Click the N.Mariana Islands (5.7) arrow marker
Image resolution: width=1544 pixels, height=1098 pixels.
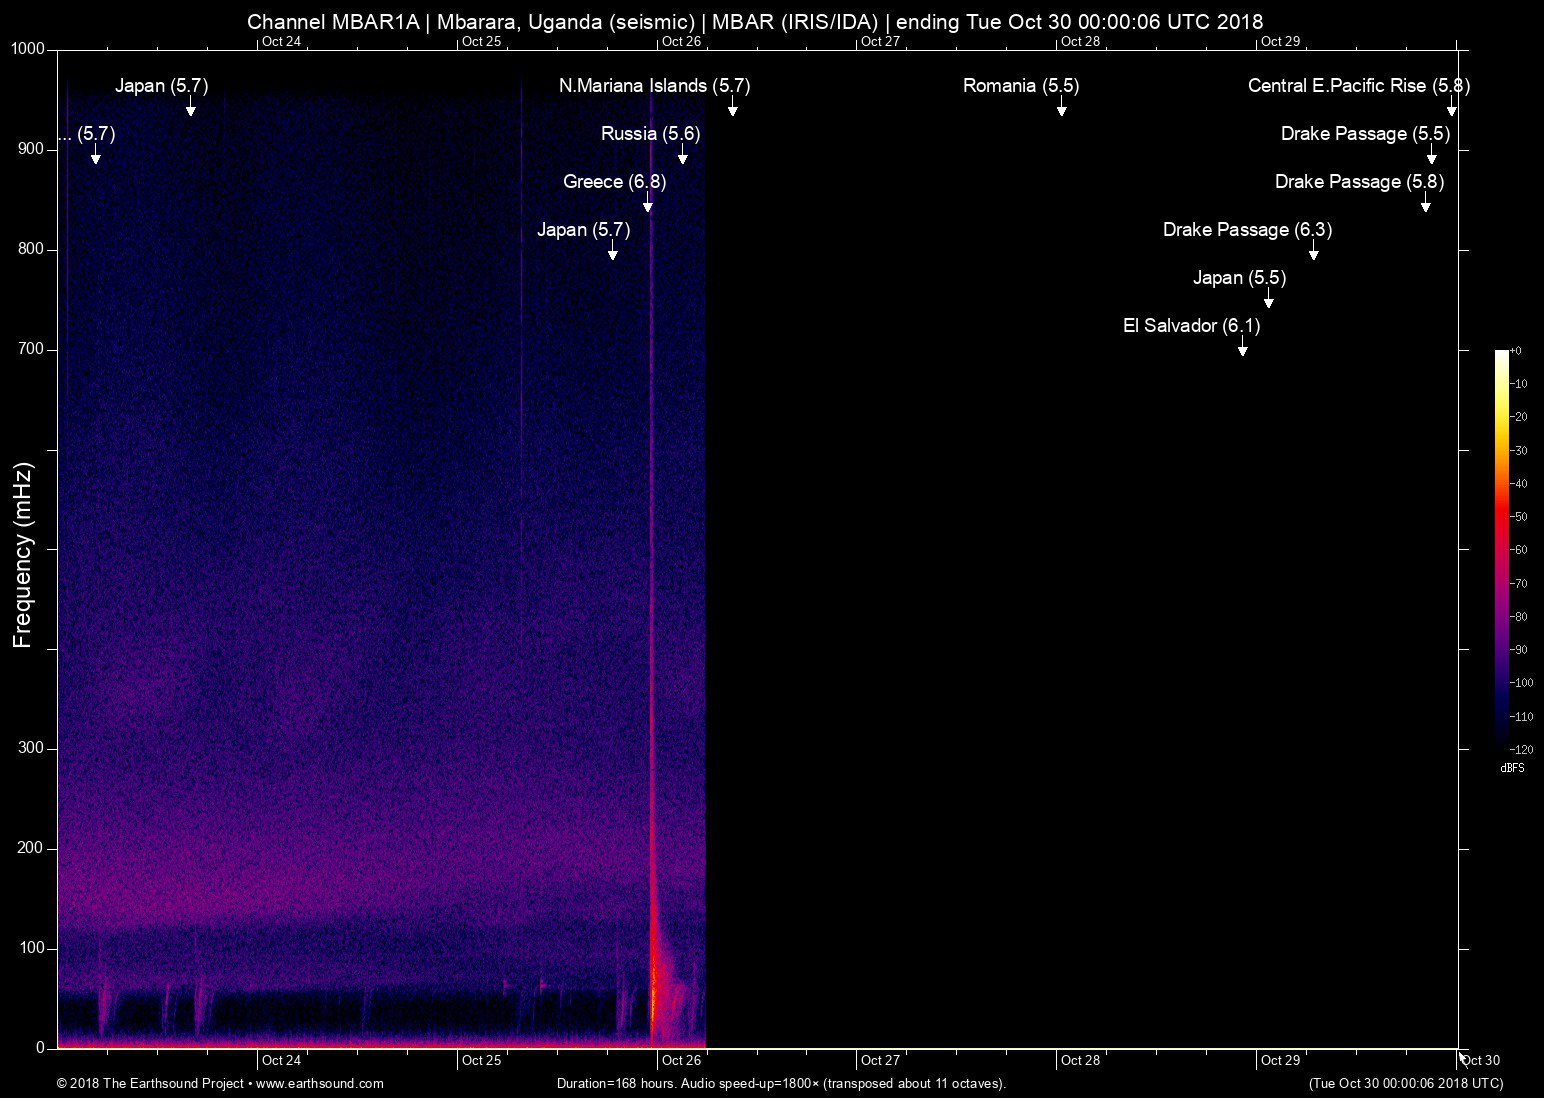733,111
